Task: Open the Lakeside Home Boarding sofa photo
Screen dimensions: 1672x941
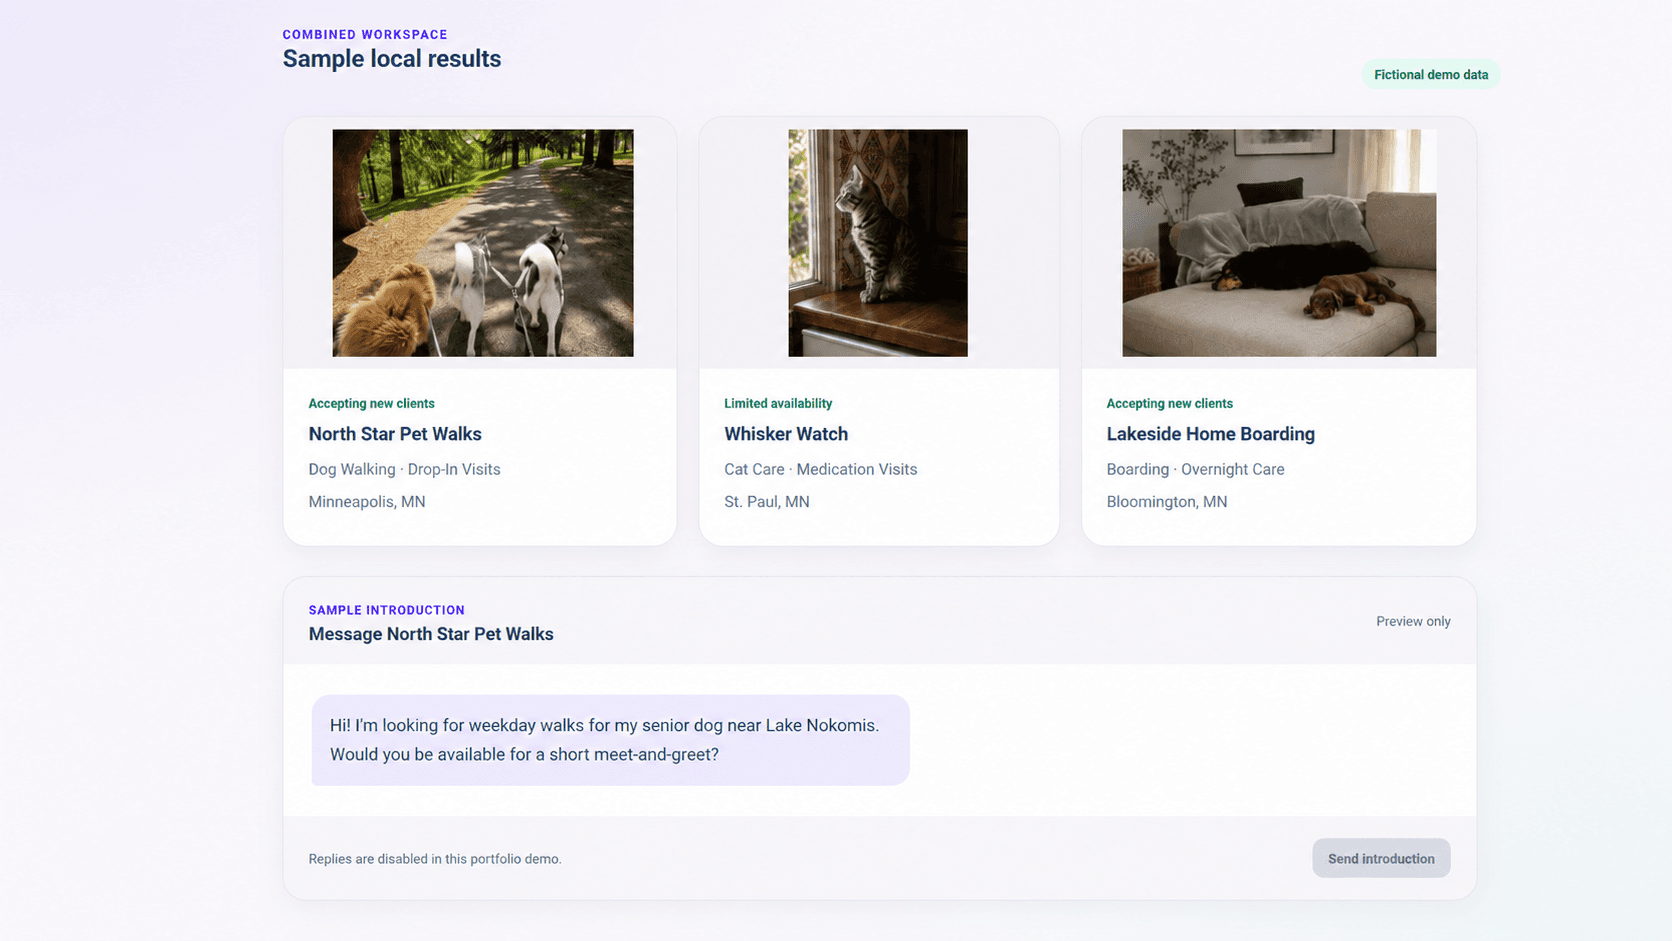Action: click(x=1279, y=243)
